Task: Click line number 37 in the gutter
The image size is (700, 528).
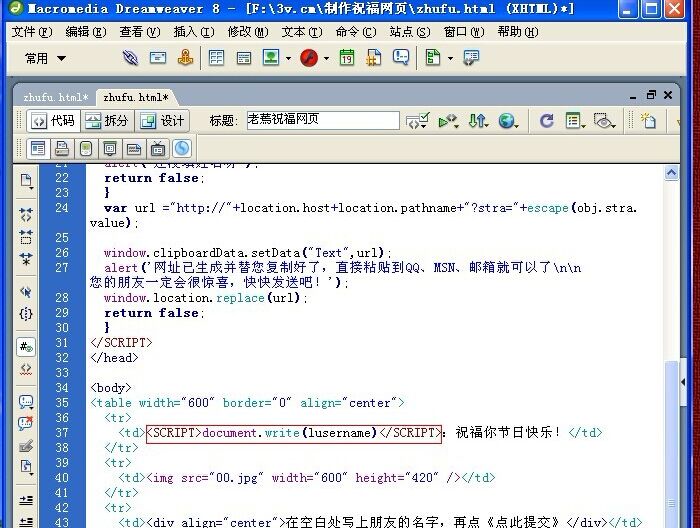Action: pyautogui.click(x=62, y=432)
